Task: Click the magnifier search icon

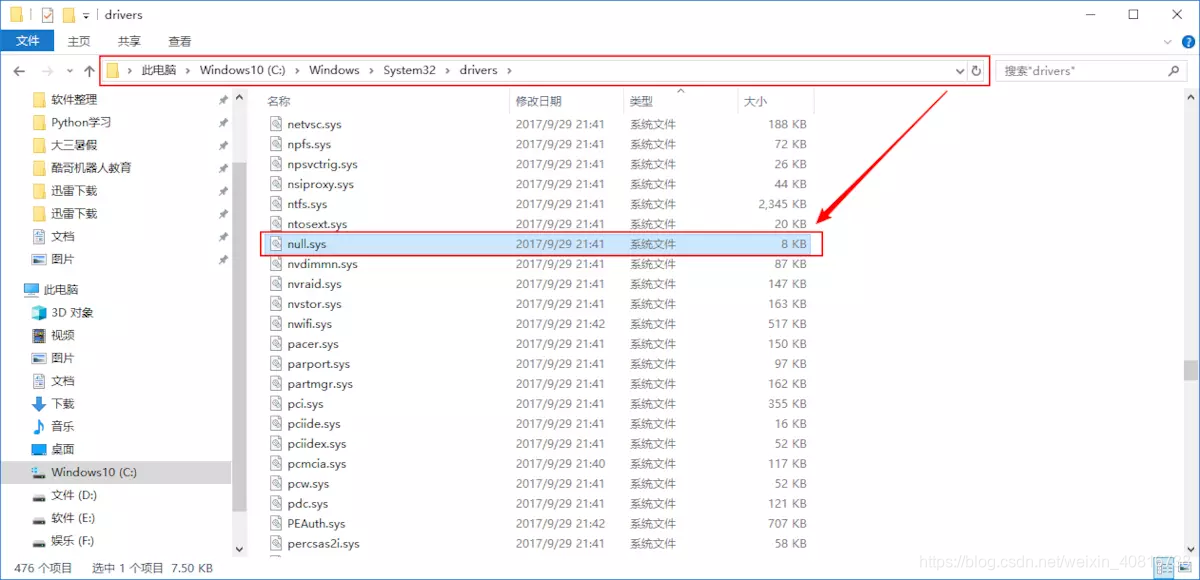Action: coord(1174,71)
